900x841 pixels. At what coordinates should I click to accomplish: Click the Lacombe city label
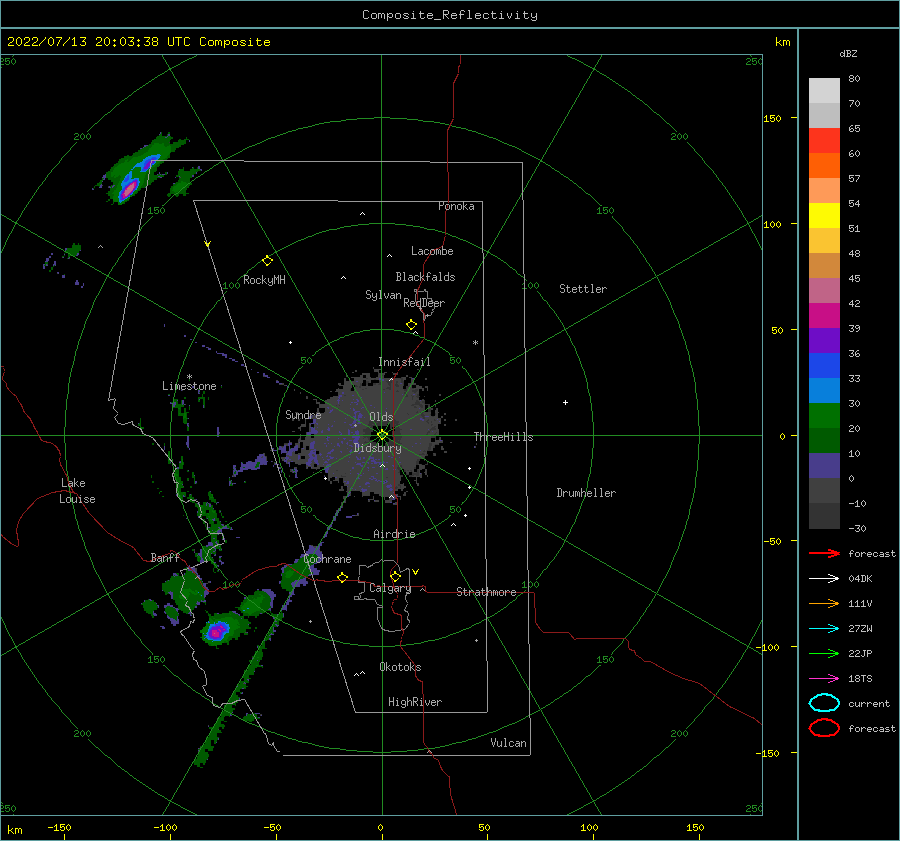click(432, 251)
